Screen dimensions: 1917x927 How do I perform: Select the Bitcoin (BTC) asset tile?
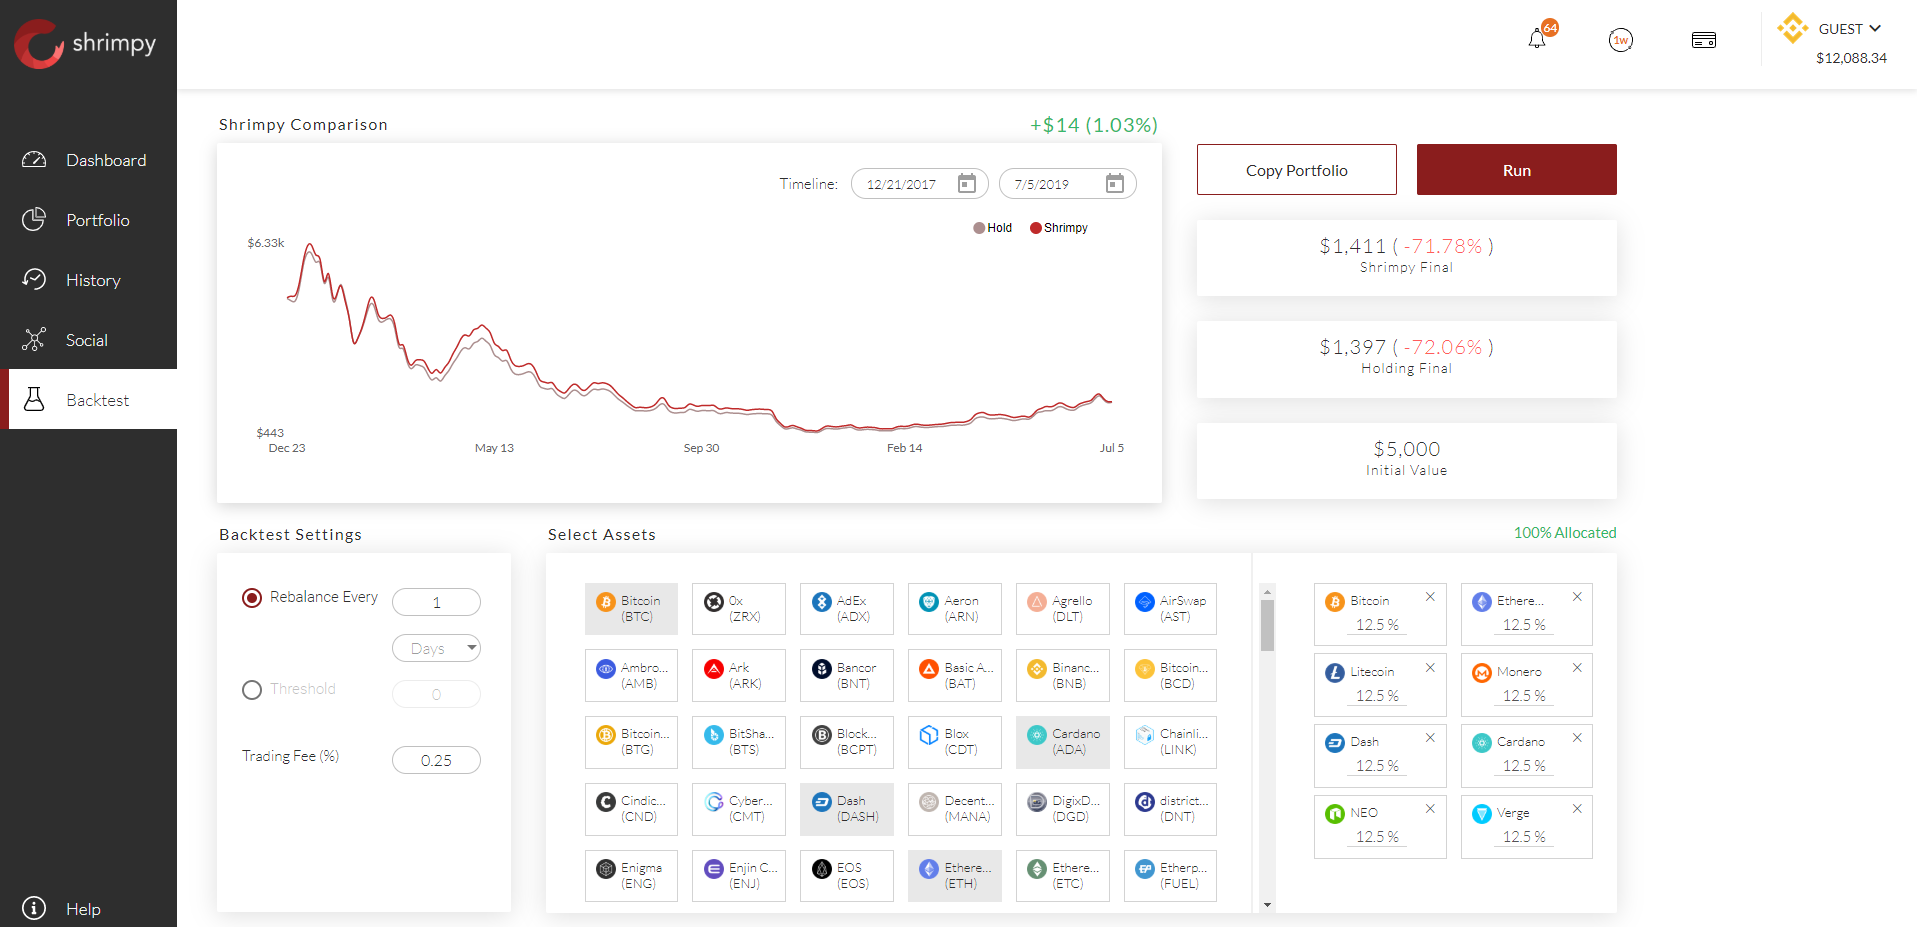(631, 609)
